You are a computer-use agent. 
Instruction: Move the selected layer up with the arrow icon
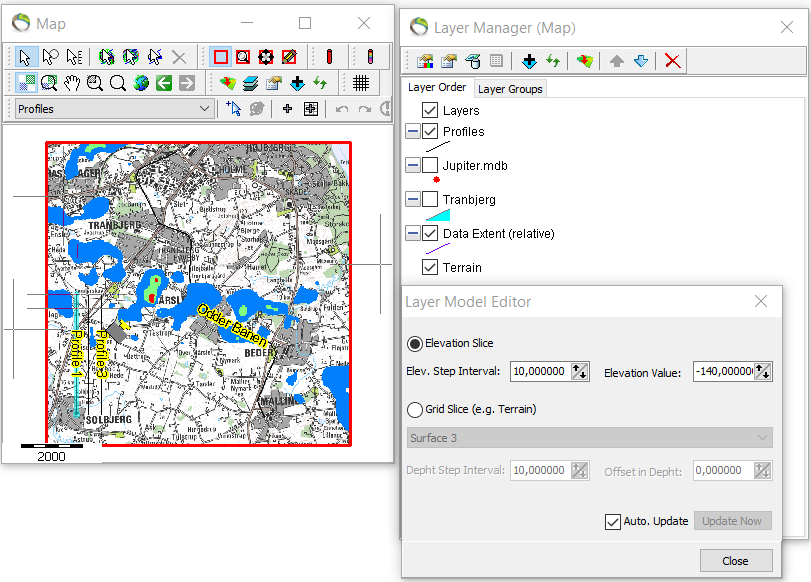click(x=617, y=61)
